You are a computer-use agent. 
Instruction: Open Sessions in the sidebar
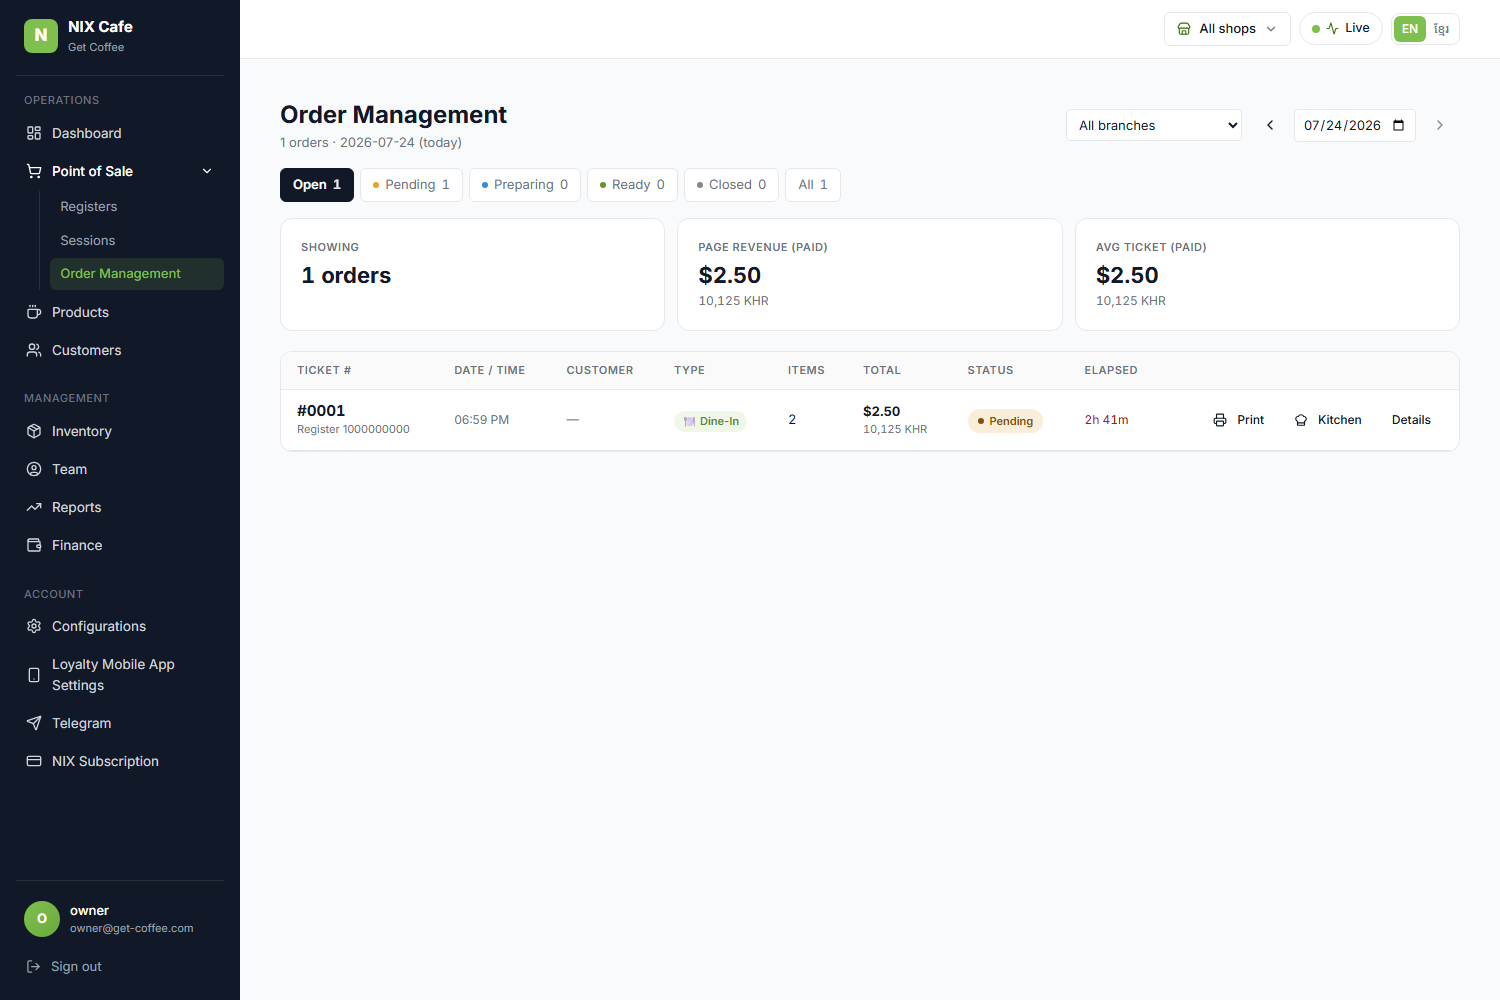point(137,240)
